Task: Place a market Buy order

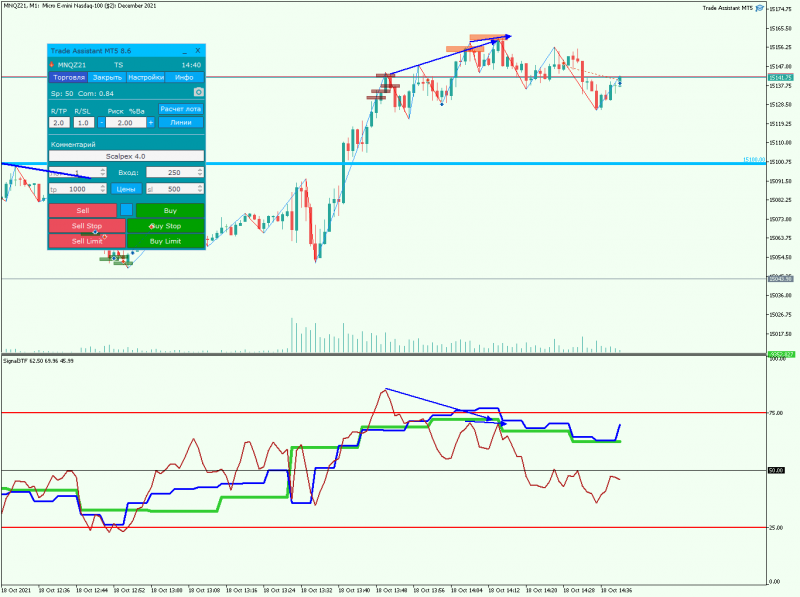Action: tap(170, 210)
